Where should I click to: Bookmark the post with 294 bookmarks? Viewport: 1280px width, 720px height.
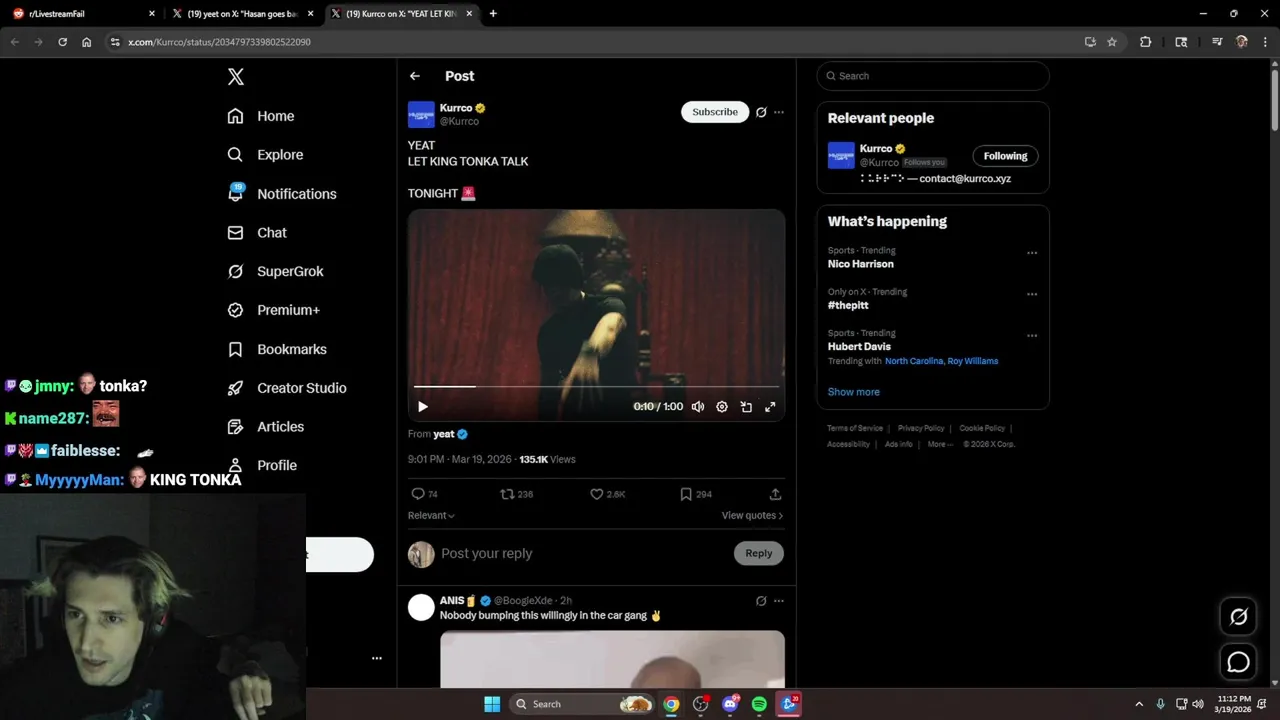[x=696, y=494]
